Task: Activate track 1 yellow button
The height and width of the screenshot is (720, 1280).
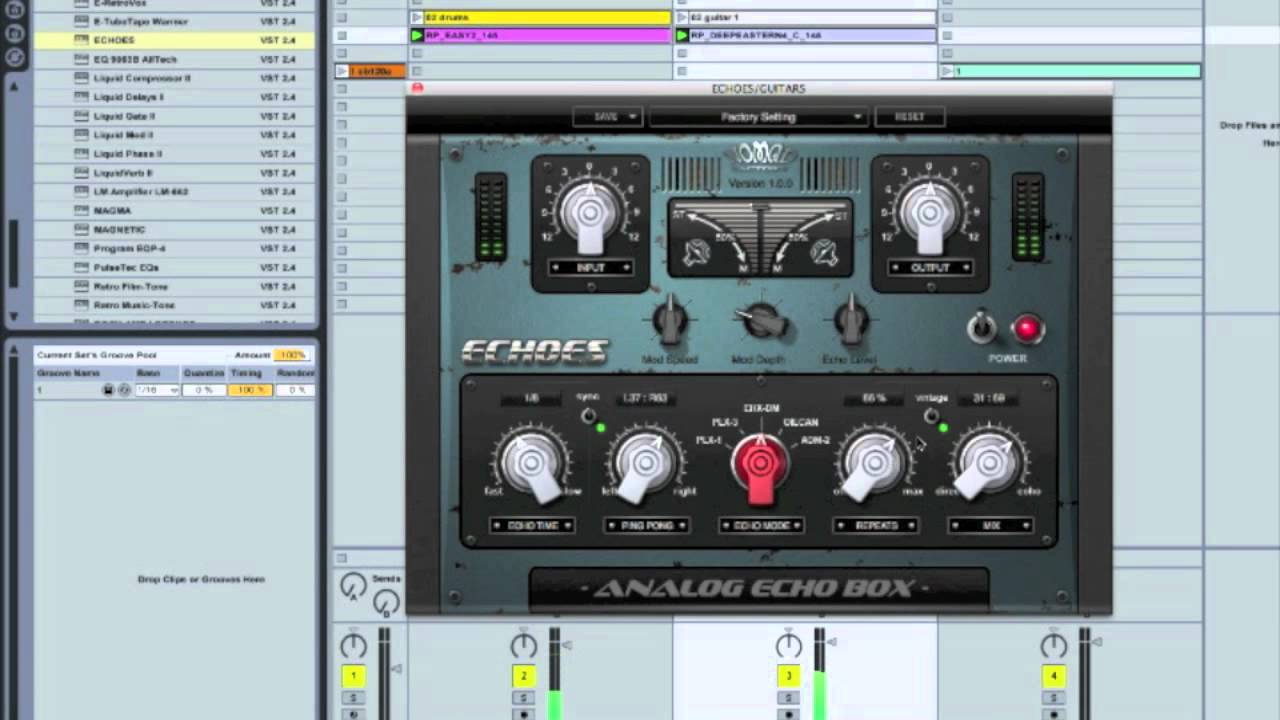Action: pos(353,677)
